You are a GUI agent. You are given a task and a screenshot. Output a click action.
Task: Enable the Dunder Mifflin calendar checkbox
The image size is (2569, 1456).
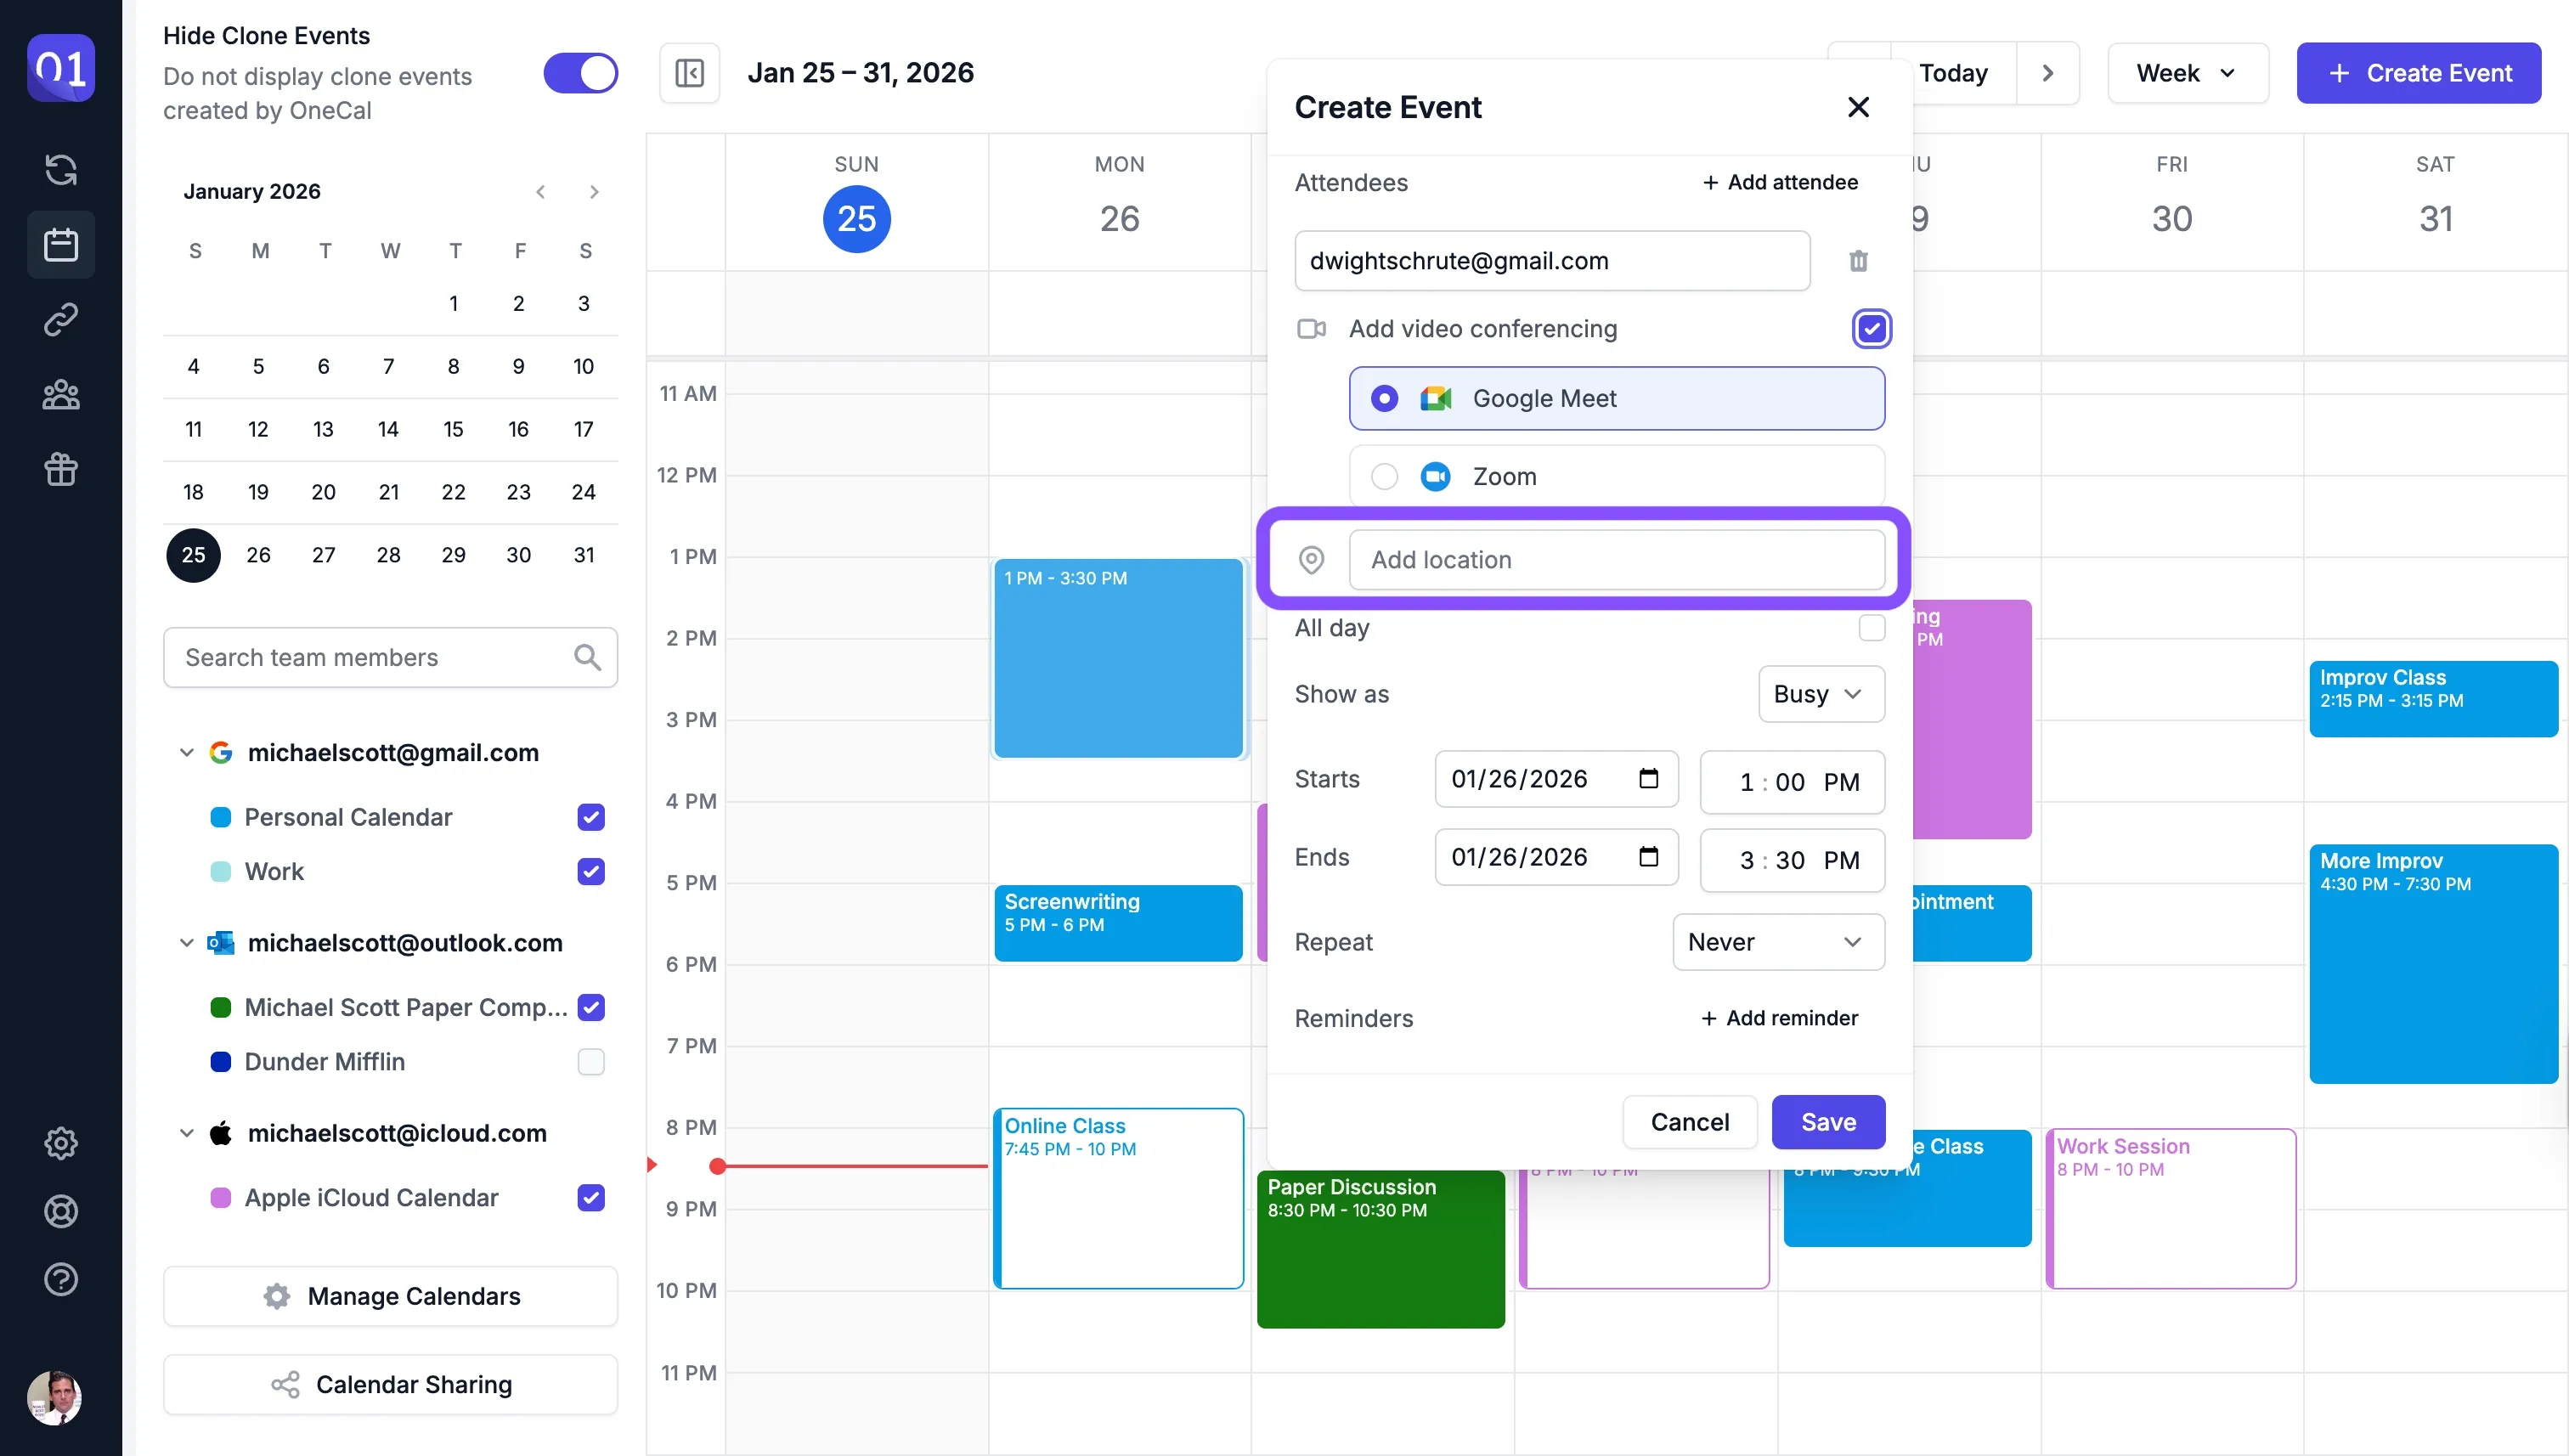(x=591, y=1061)
